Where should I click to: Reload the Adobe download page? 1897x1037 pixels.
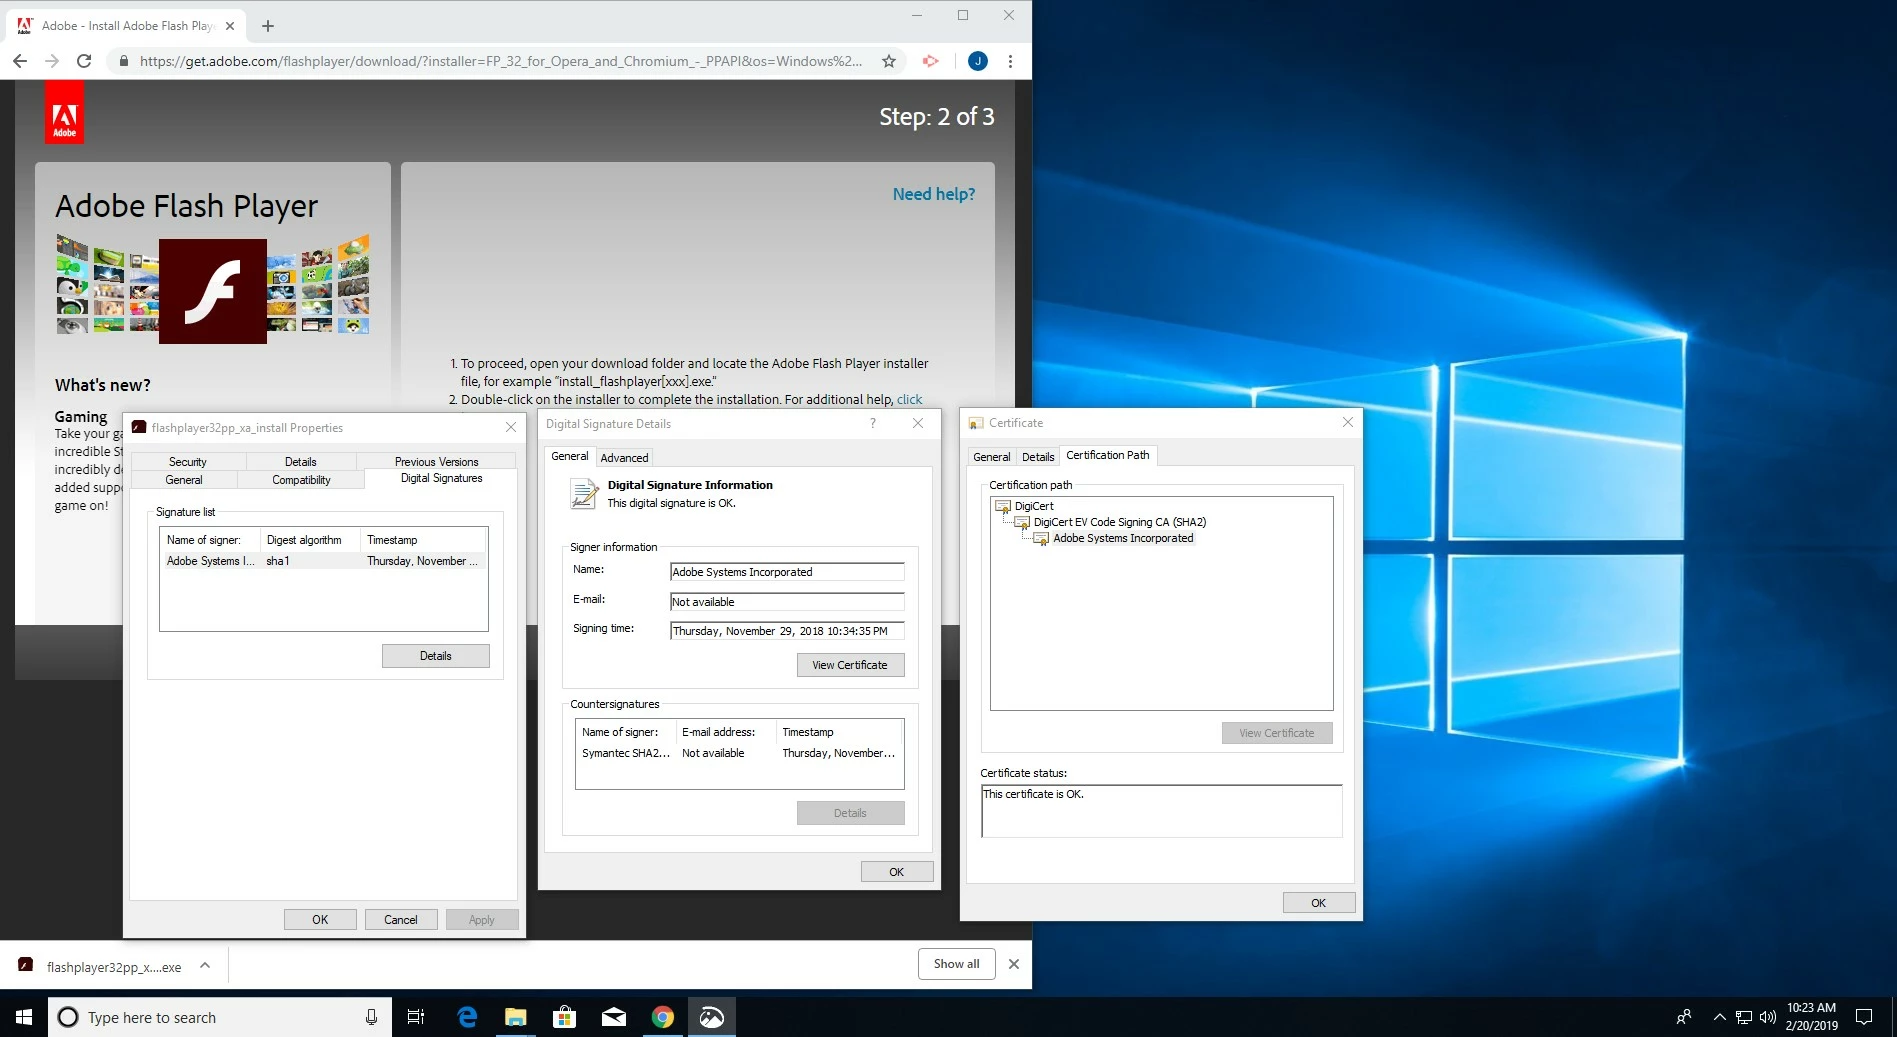[84, 61]
